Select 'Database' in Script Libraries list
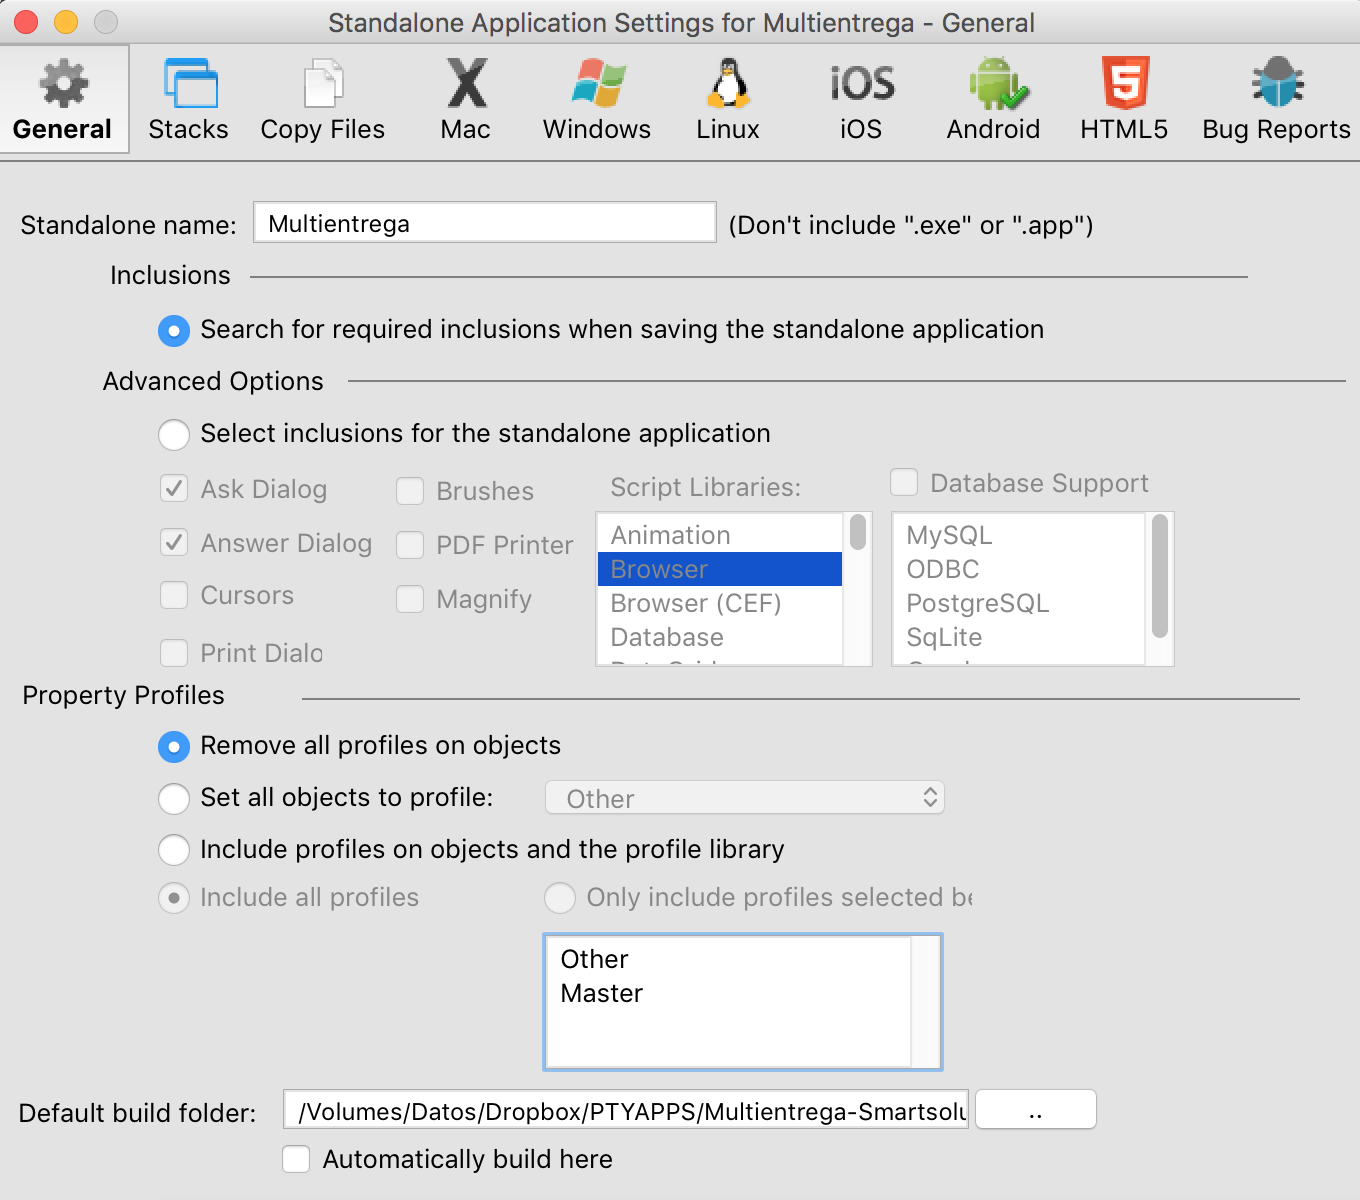The width and height of the screenshot is (1360, 1200). (720, 637)
